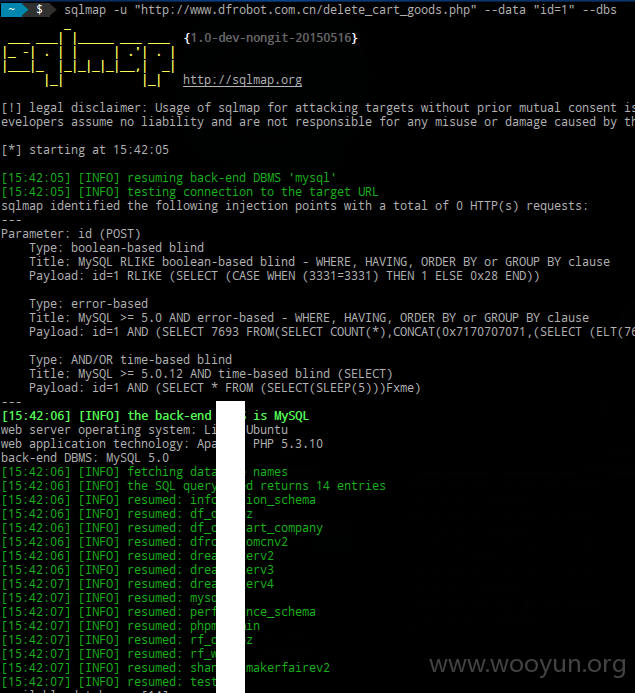Click the resumed 'makerfairev2' entry
This screenshot has width=635, height=693.
(x=166, y=668)
